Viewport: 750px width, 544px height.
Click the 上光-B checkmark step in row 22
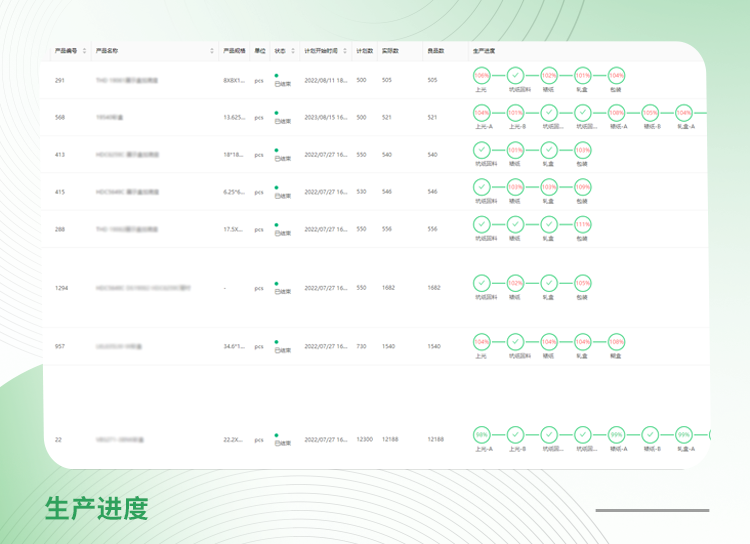(515, 435)
